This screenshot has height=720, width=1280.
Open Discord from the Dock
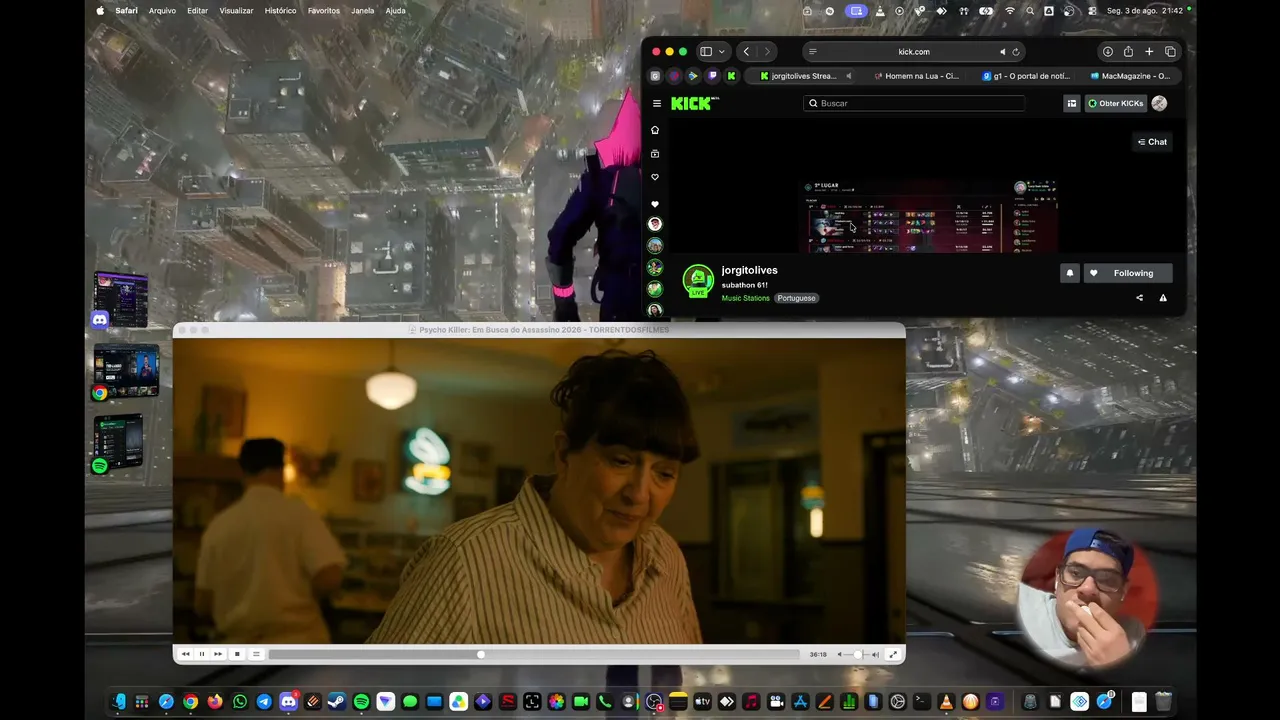(288, 702)
